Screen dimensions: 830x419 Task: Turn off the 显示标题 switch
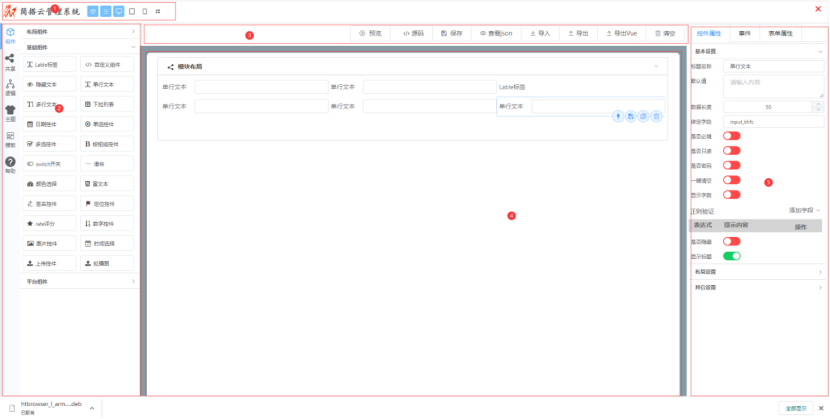732,256
